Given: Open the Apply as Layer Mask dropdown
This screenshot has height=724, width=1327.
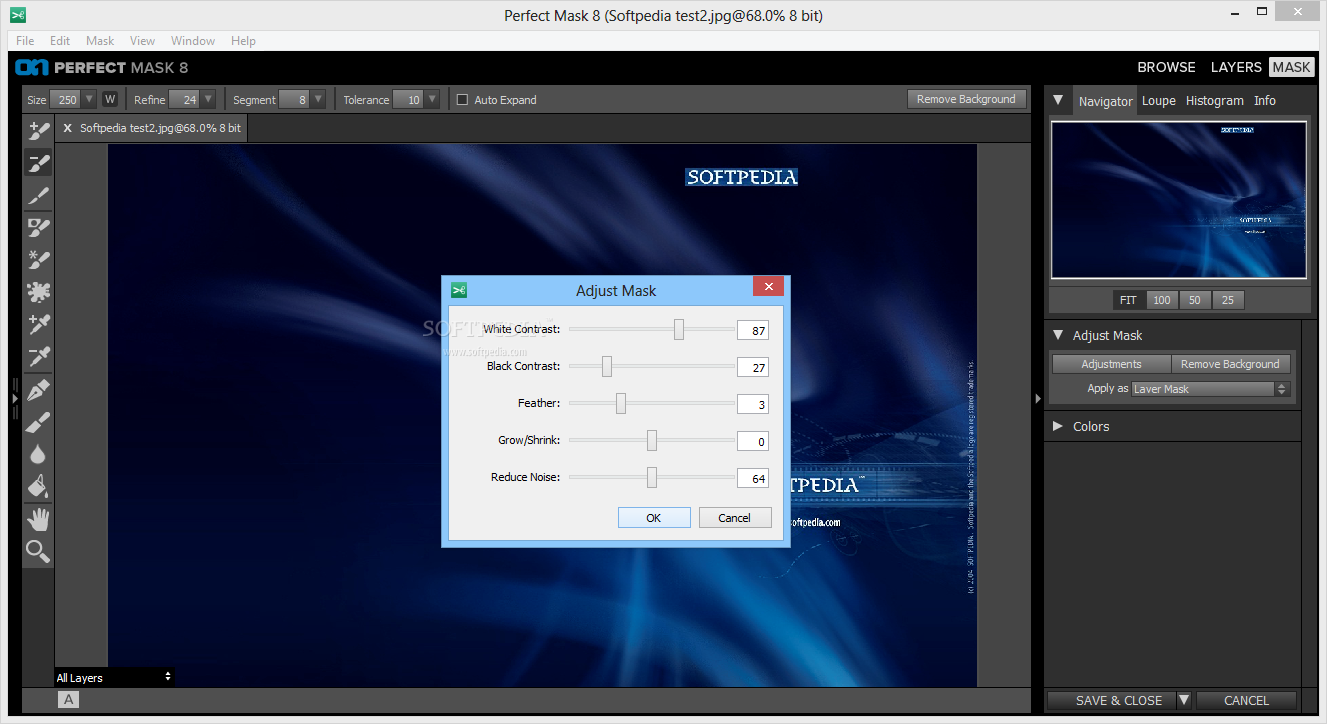Looking at the screenshot, I should coord(1210,389).
